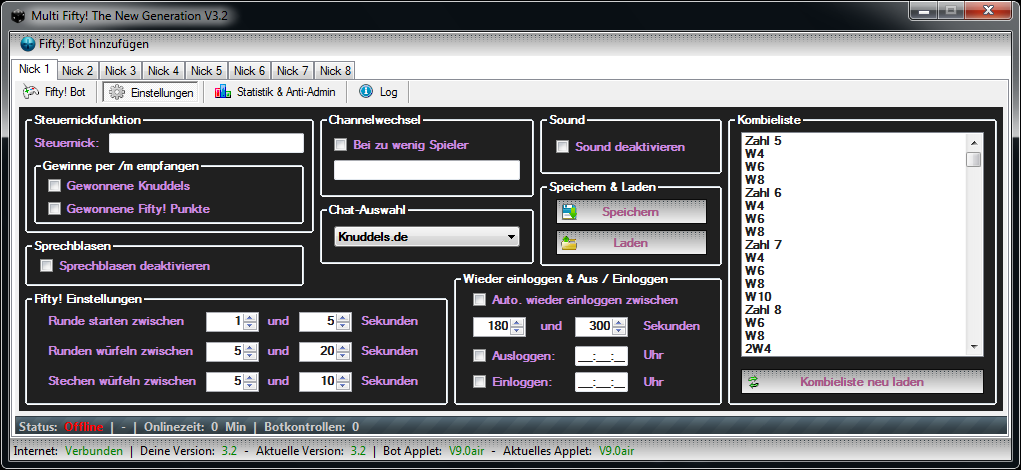The width and height of the screenshot is (1021, 470).
Task: Click the Ausloggen time input field
Action: (602, 357)
